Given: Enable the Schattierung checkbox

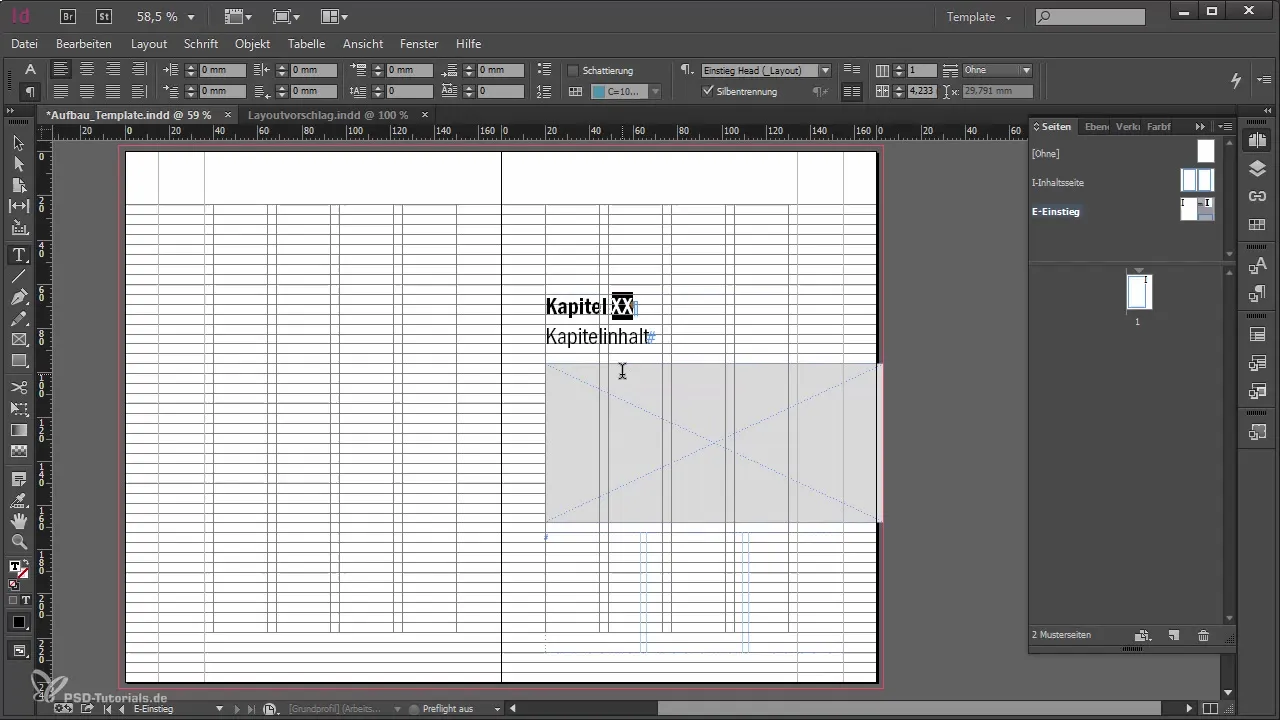Looking at the screenshot, I should [573, 71].
